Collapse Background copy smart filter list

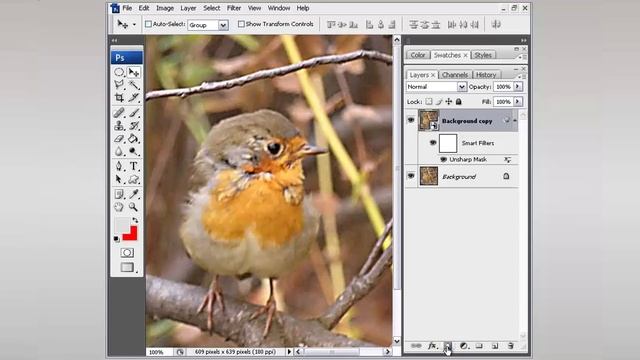click(x=515, y=121)
